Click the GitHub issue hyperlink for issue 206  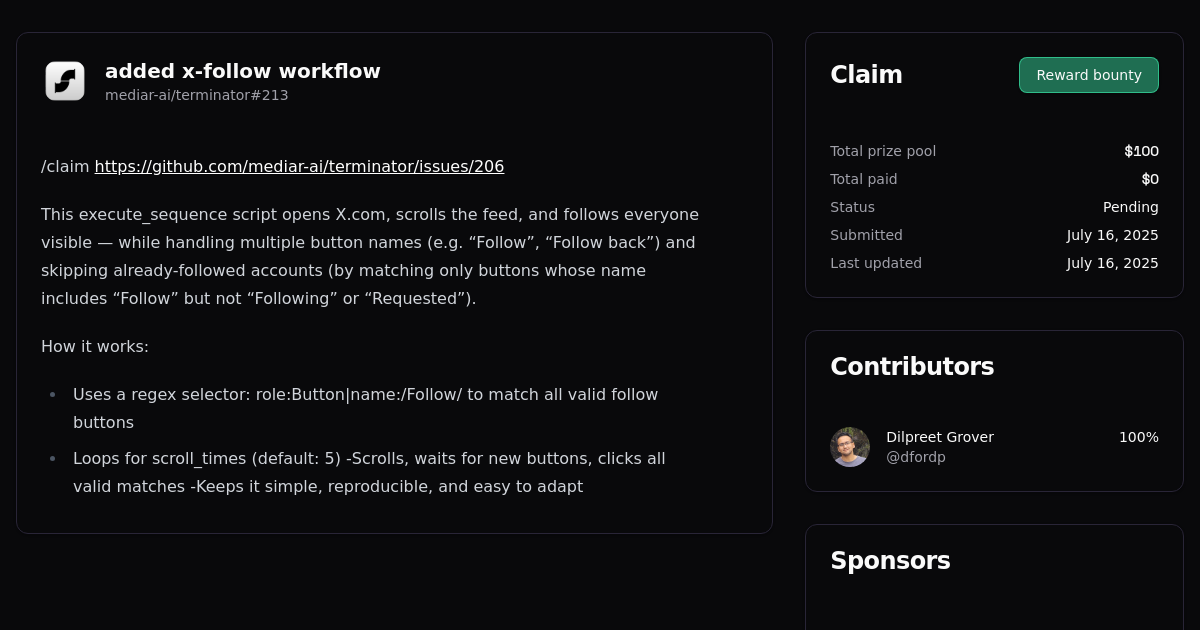click(299, 166)
